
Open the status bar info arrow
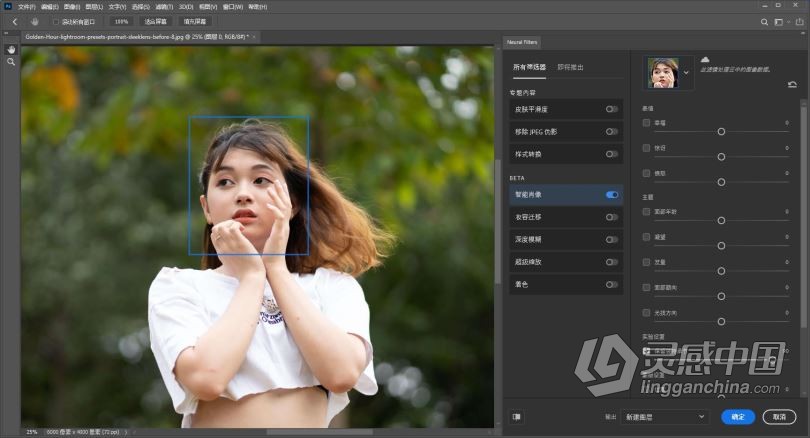(126, 432)
